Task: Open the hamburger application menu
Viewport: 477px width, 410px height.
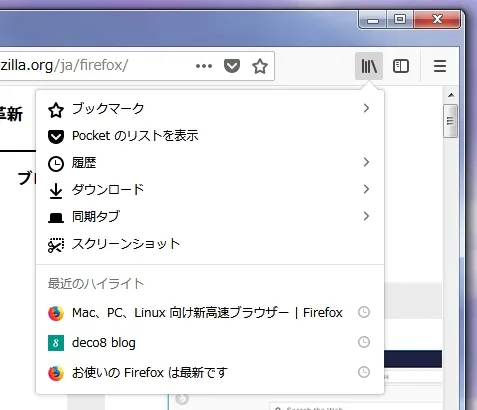Action: (x=440, y=66)
